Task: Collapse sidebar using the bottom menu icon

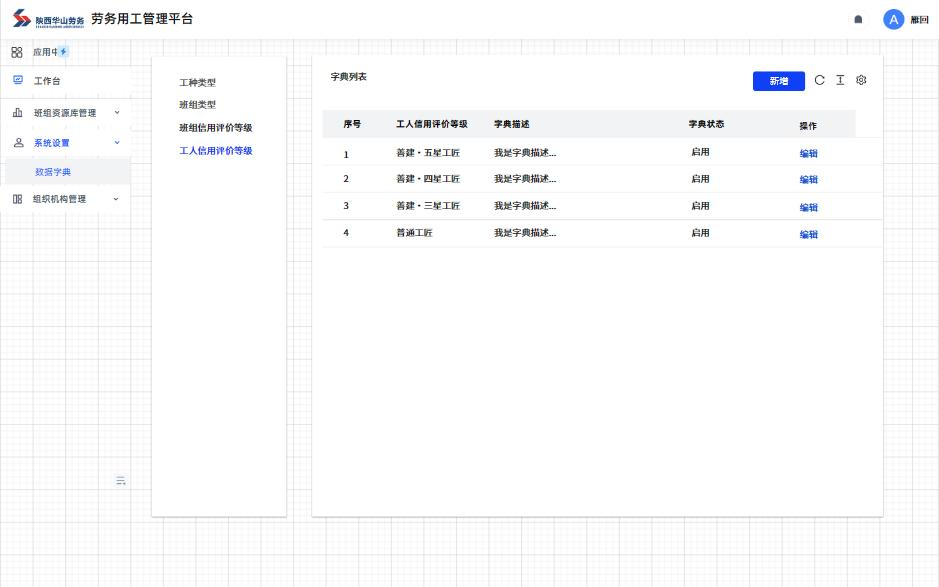Action: coord(121,481)
